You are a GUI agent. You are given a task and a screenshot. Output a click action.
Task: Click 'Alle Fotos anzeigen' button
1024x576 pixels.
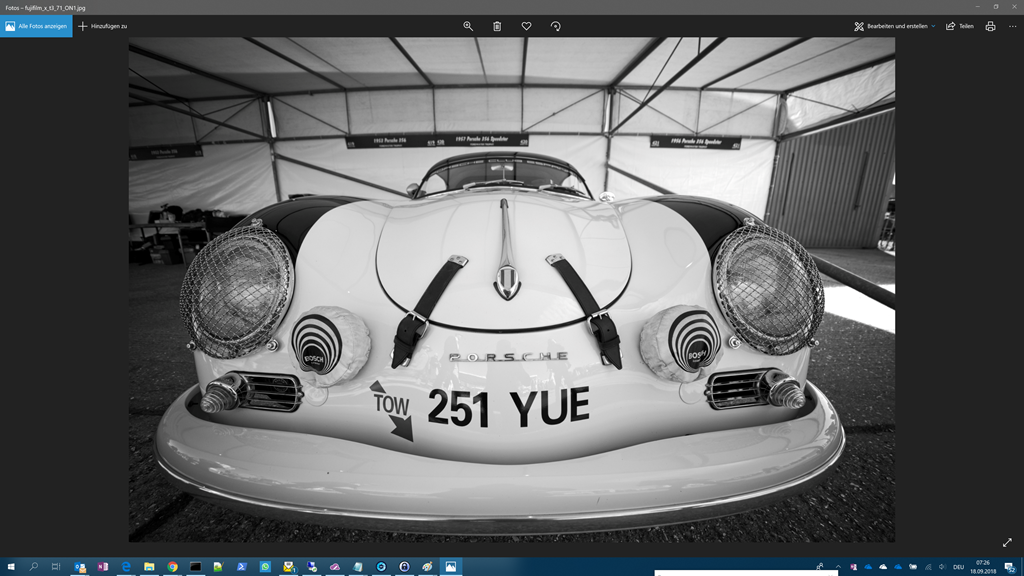point(36,26)
